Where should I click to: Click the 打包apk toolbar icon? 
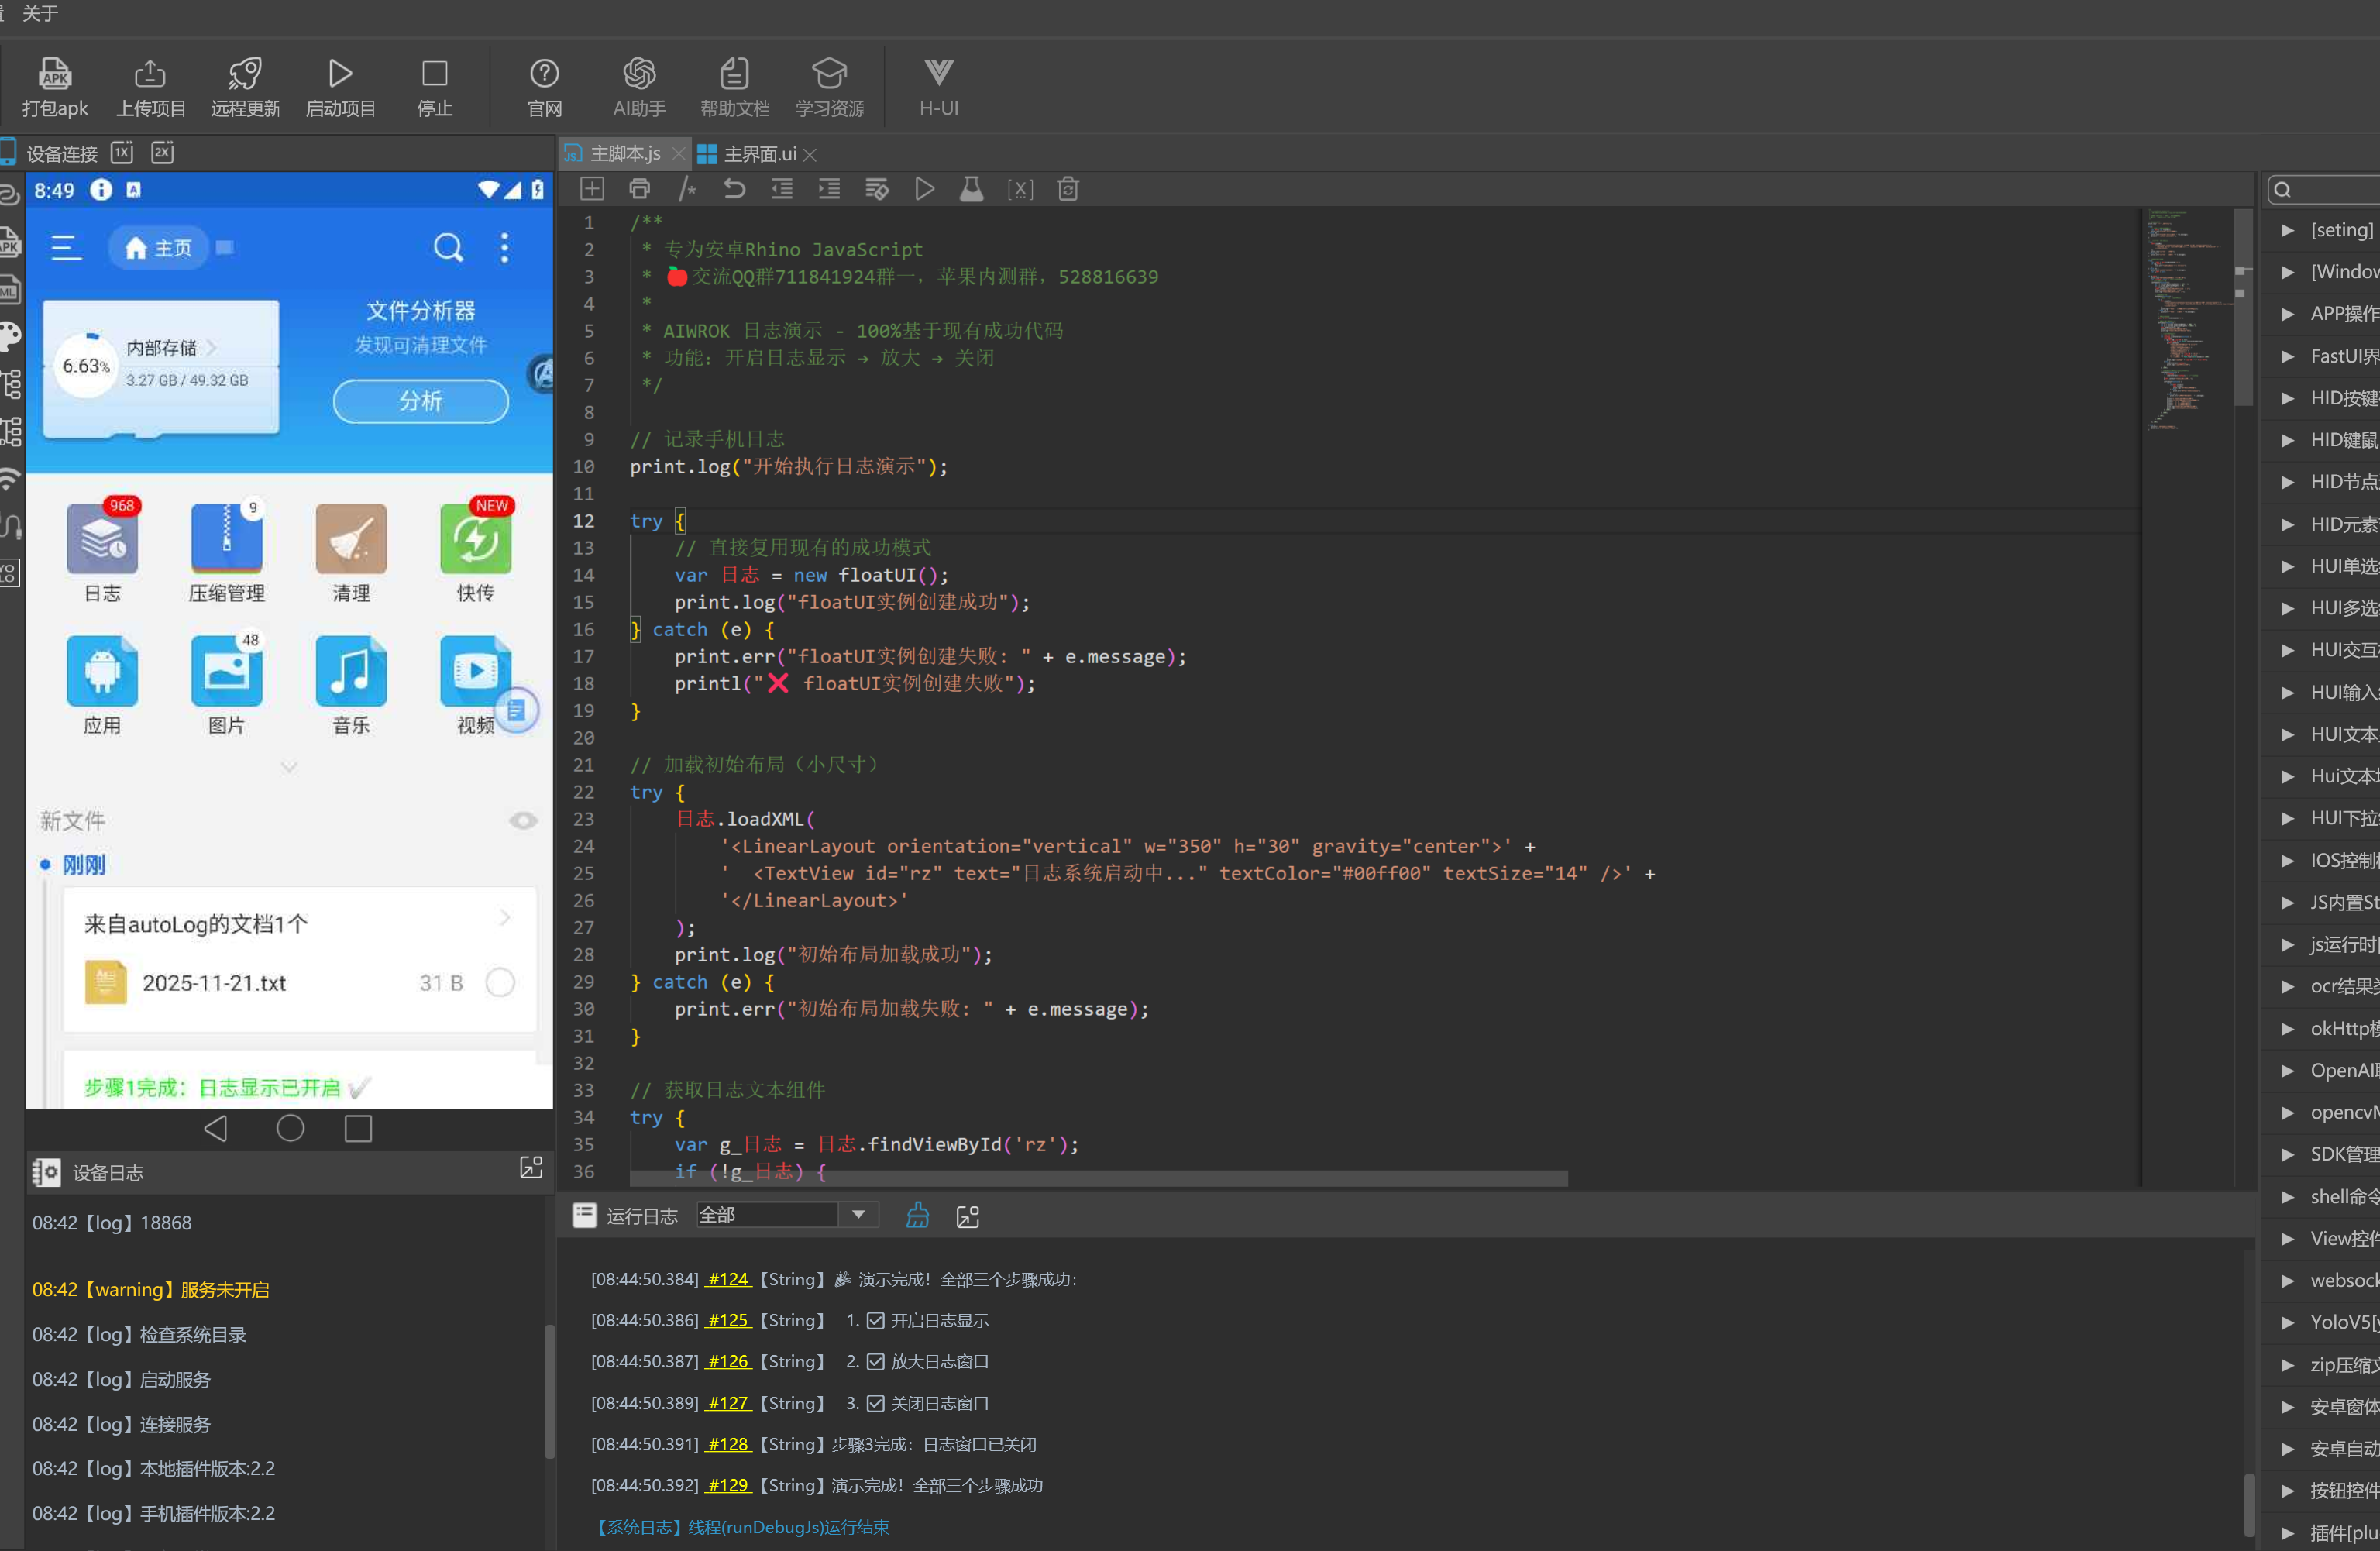55,74
